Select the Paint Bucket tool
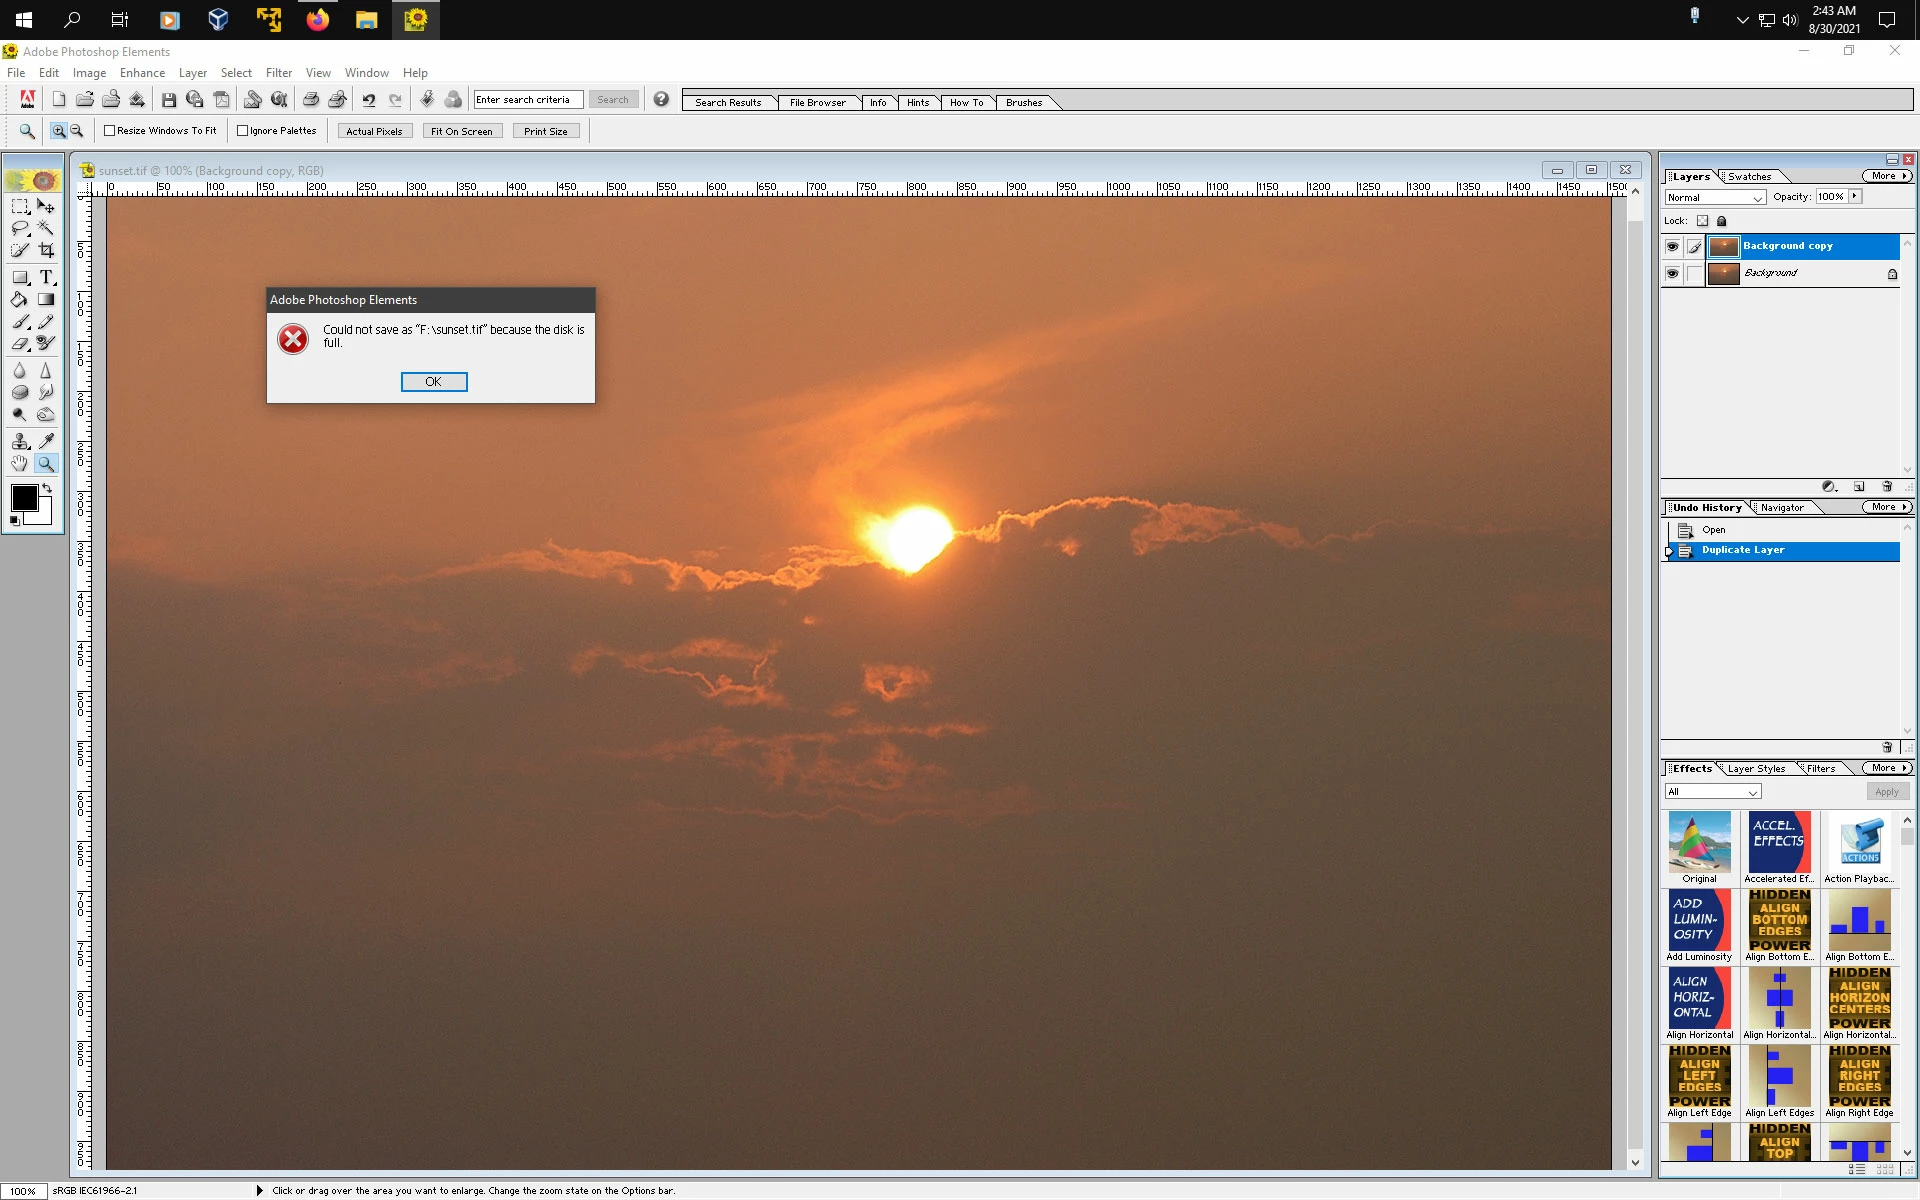 pos(19,299)
